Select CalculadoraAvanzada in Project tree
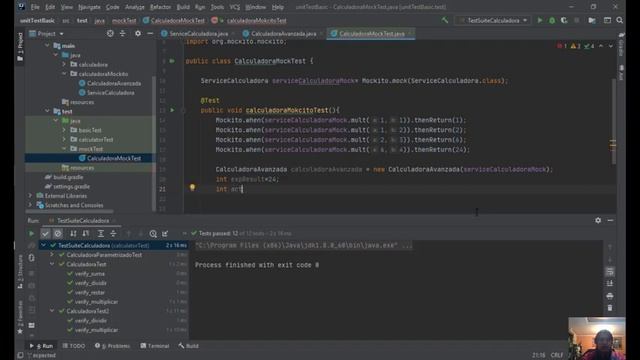Image resolution: width=640 pixels, height=360 pixels. (113, 83)
